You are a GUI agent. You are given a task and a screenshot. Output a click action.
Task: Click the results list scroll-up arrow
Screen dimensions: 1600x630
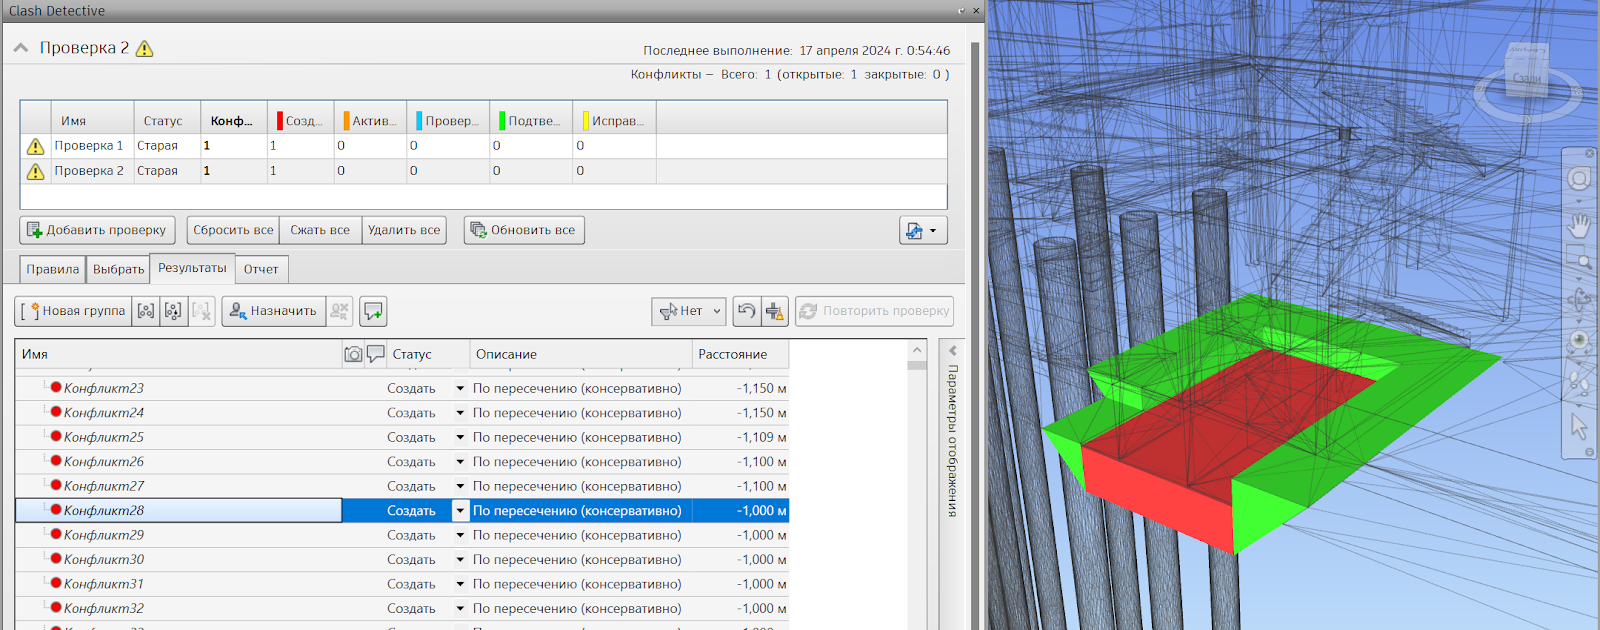[917, 350]
